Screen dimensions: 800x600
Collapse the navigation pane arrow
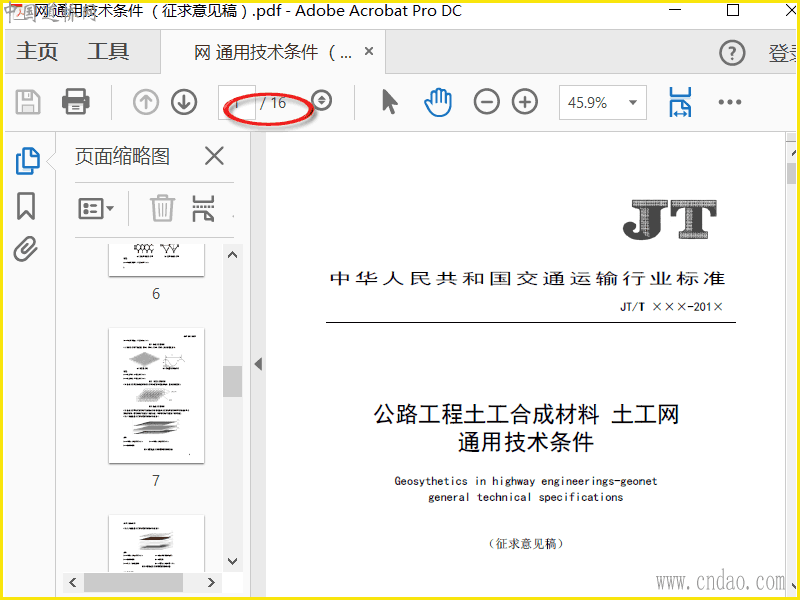point(258,364)
